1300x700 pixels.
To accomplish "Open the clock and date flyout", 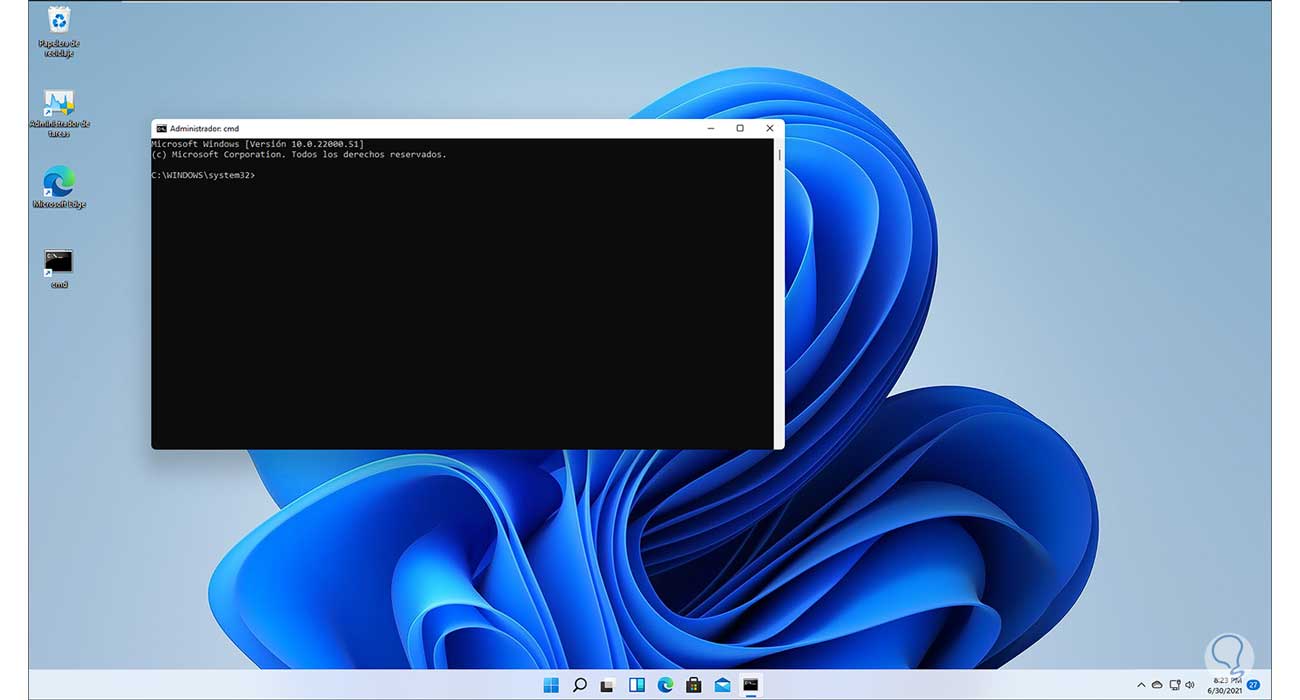I will [1224, 685].
